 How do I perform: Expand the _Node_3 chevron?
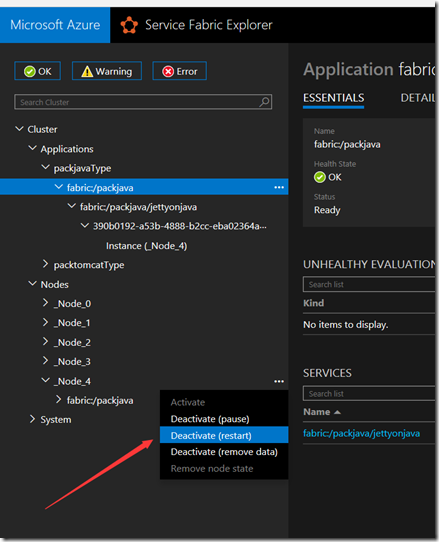(x=45, y=361)
